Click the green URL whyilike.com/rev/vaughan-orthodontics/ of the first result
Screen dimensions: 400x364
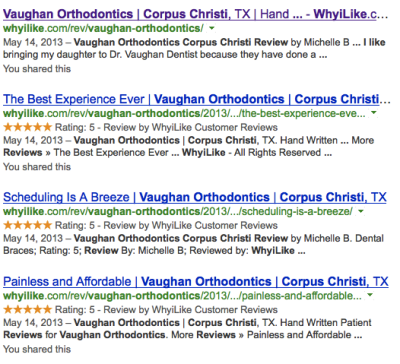(x=103, y=29)
